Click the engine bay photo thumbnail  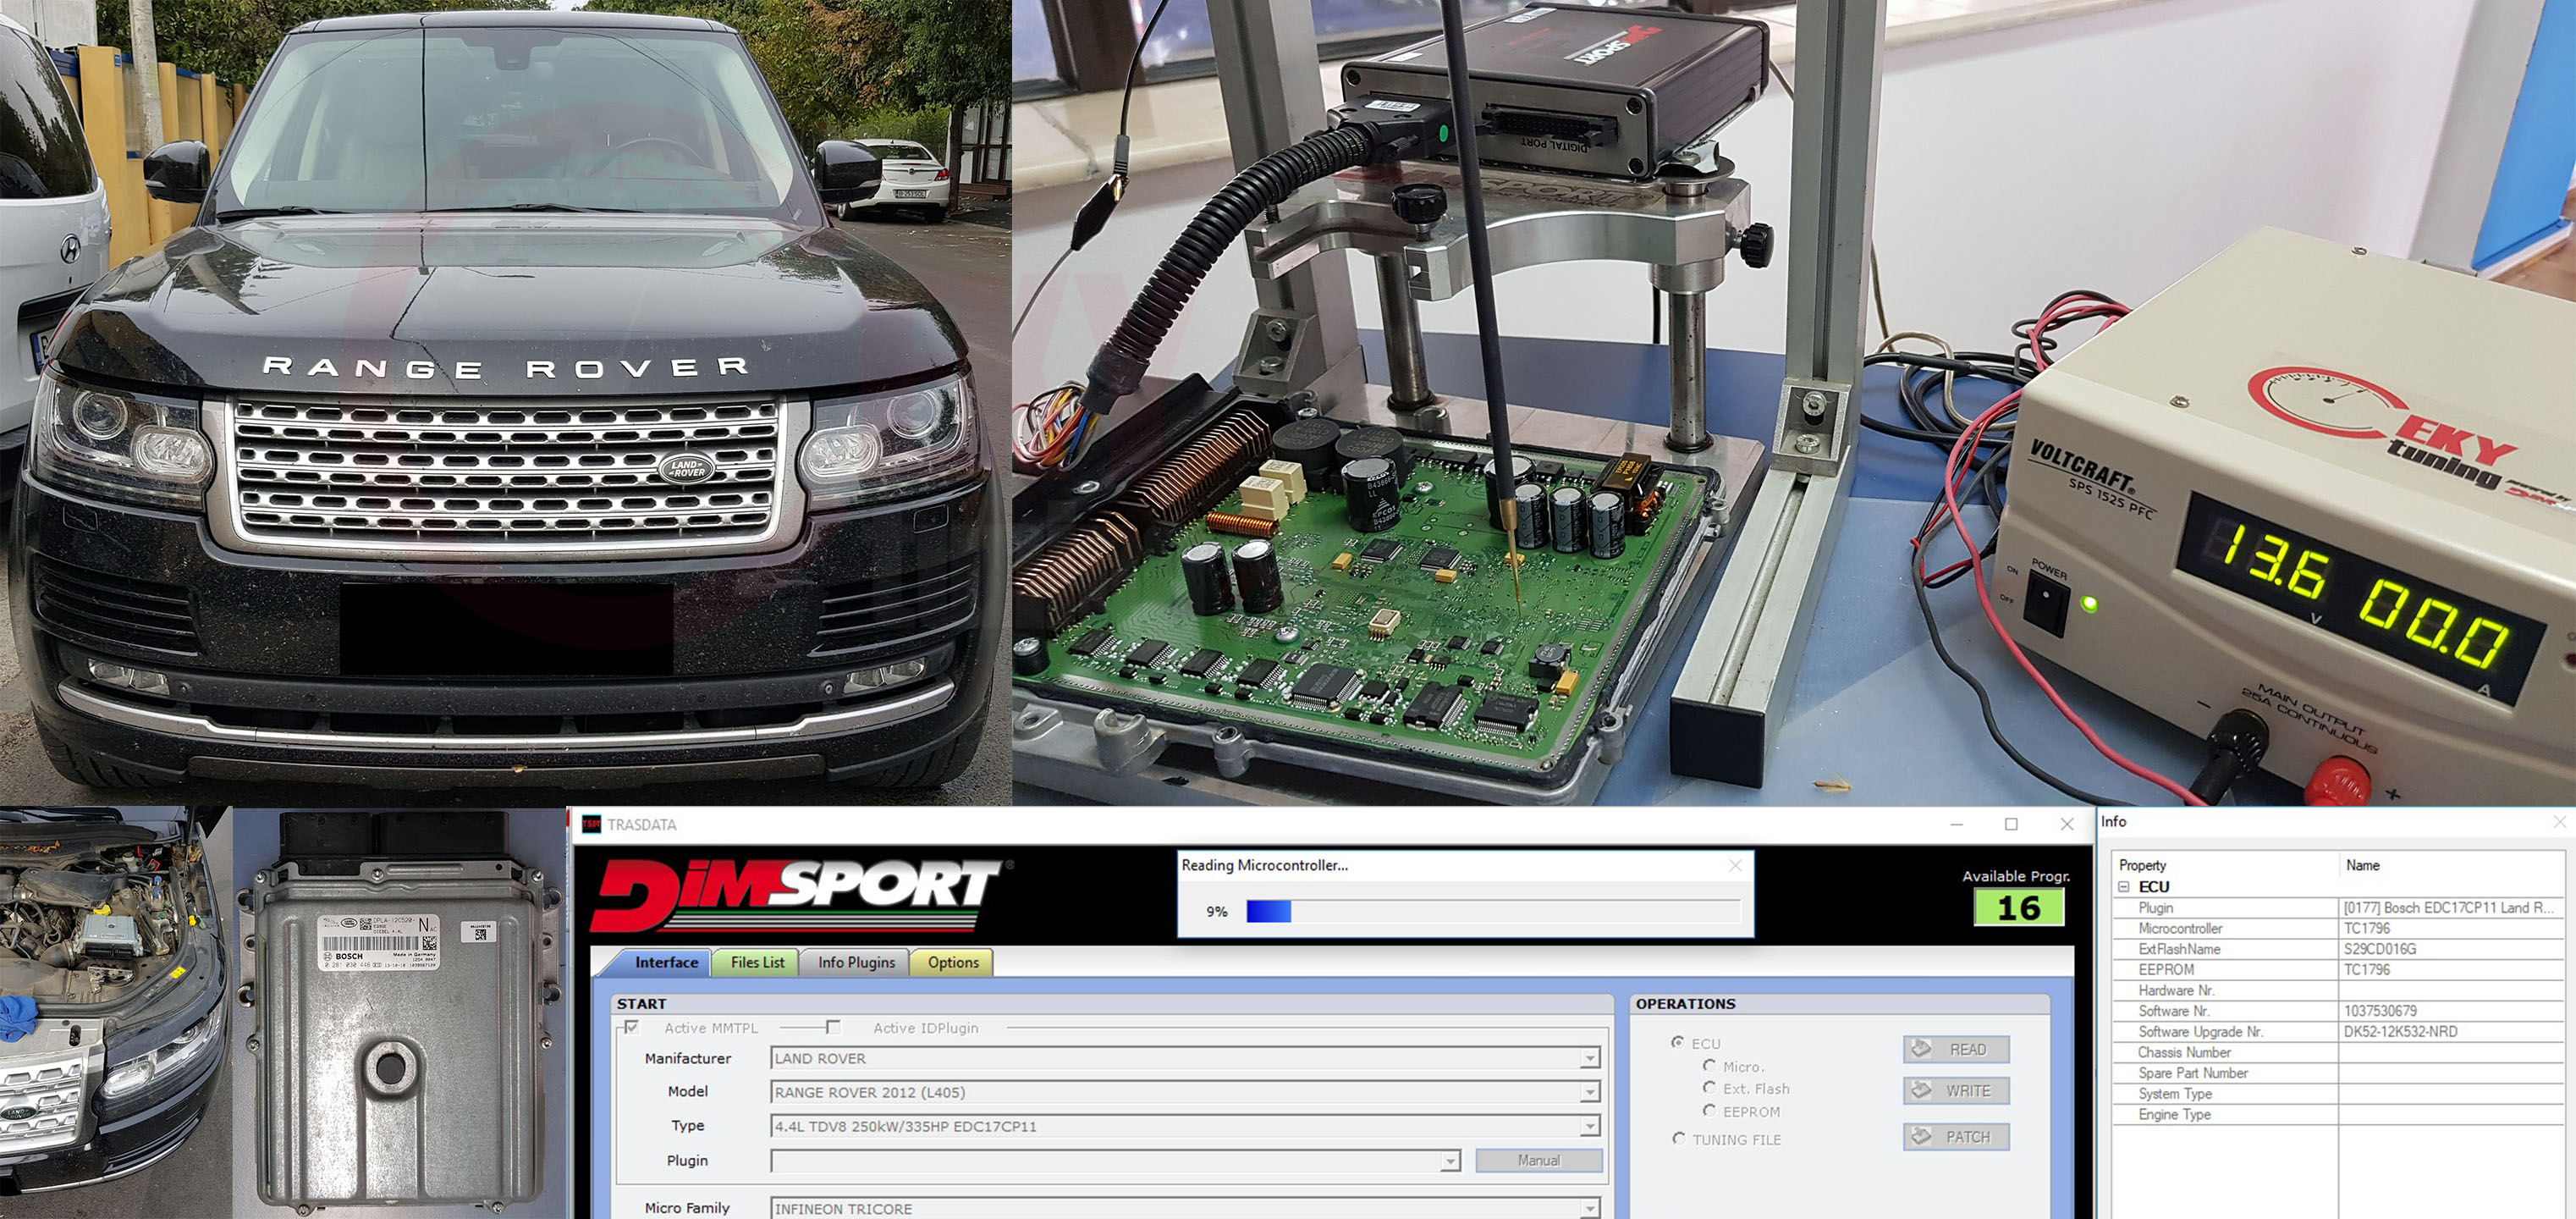pos(115,1012)
